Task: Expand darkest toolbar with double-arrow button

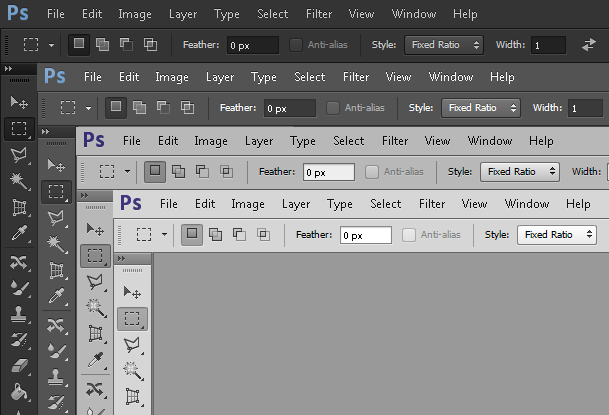Action: coord(8,69)
